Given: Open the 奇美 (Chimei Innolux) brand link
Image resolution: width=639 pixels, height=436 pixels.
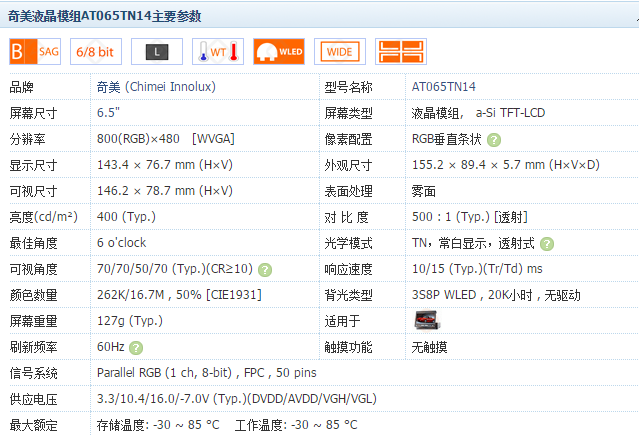Looking at the screenshot, I should click(156, 87).
